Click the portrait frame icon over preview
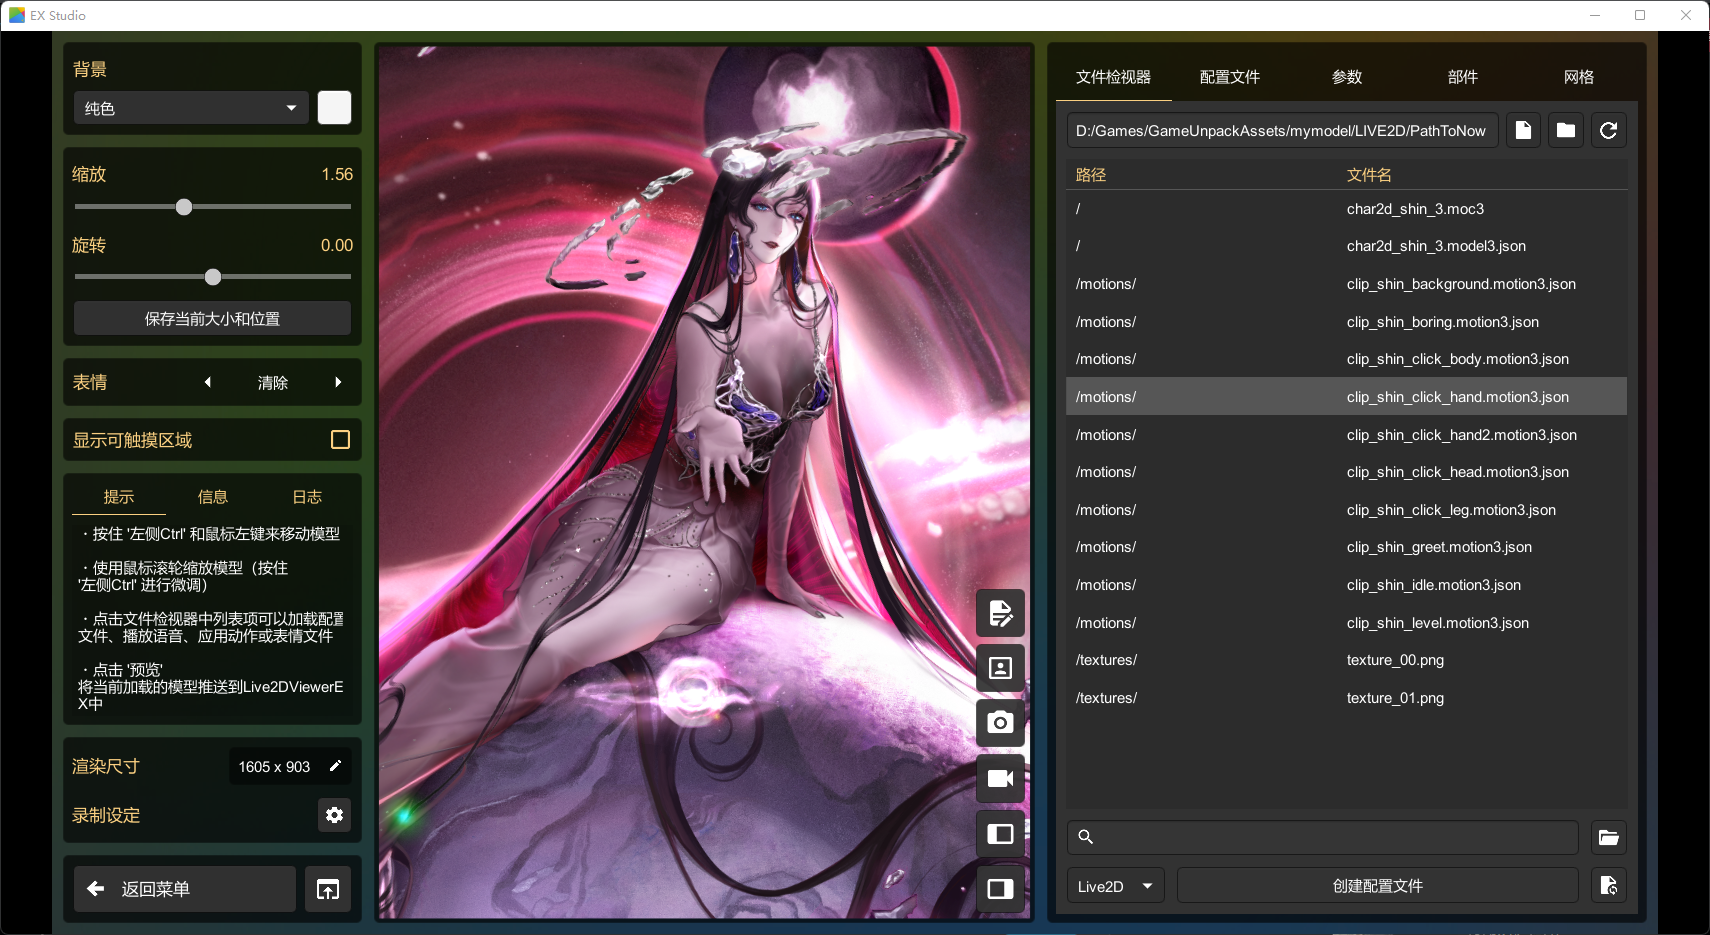Image resolution: width=1710 pixels, height=935 pixels. (x=1000, y=668)
